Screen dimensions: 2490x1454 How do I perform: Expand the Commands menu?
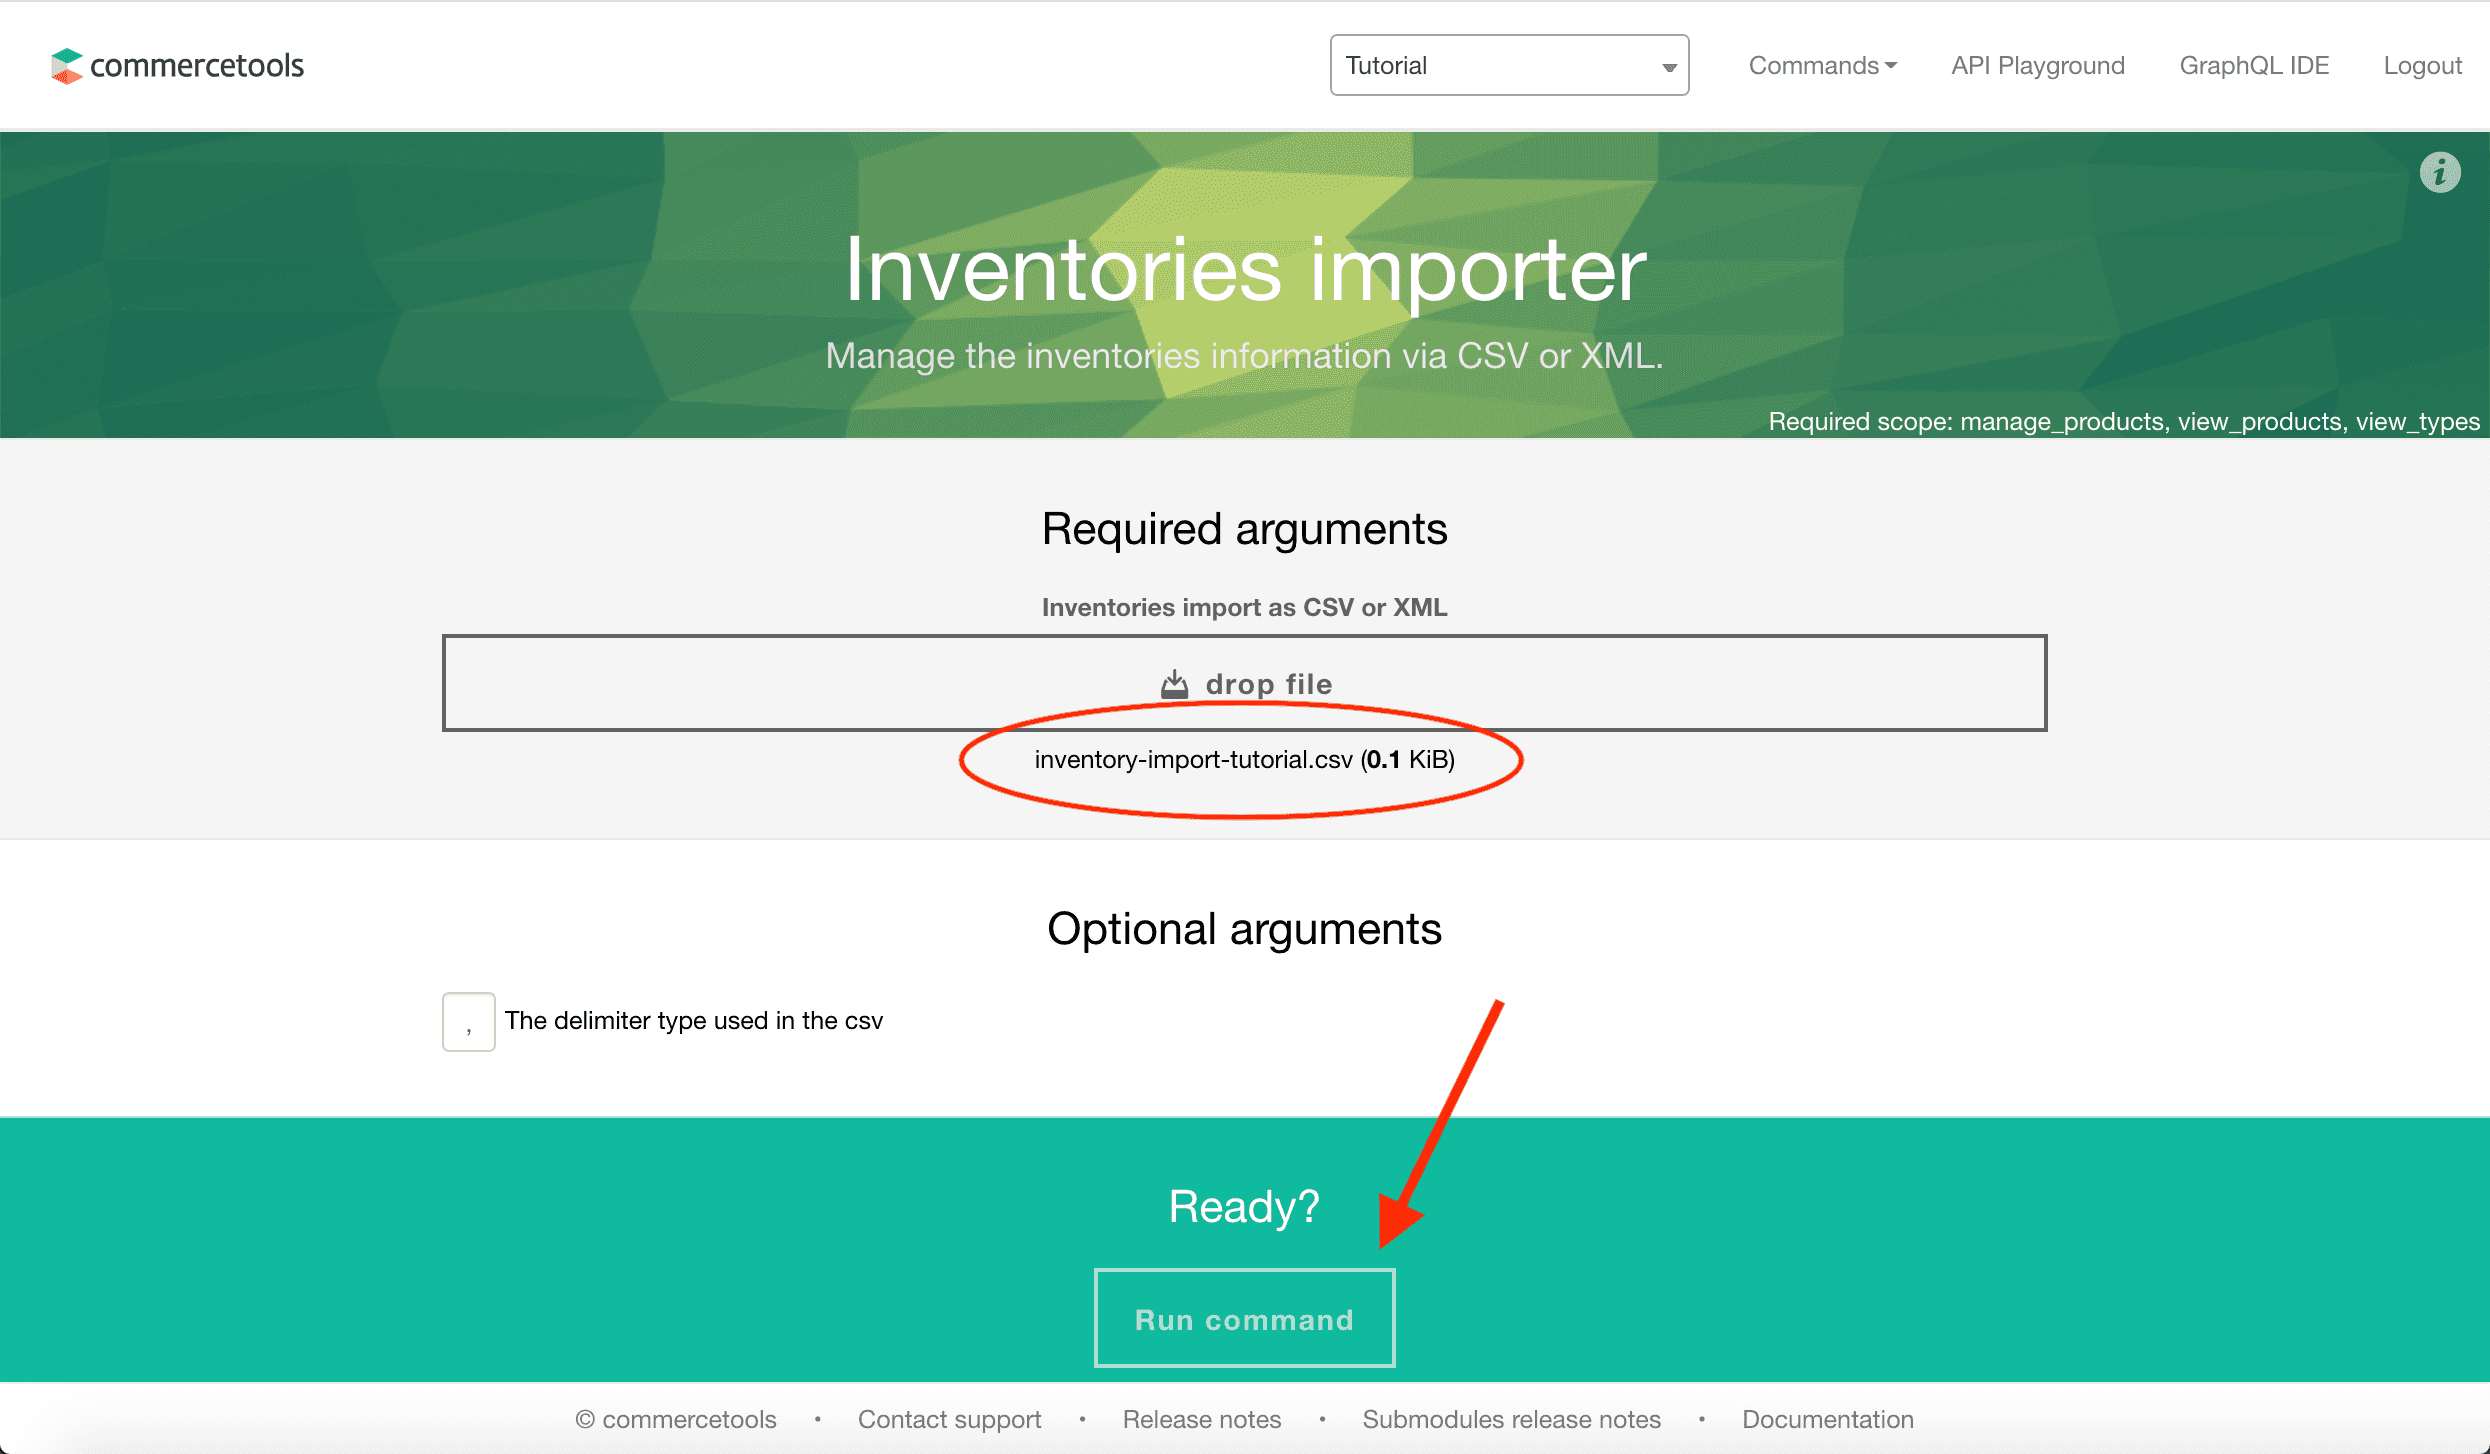pyautogui.click(x=1822, y=66)
